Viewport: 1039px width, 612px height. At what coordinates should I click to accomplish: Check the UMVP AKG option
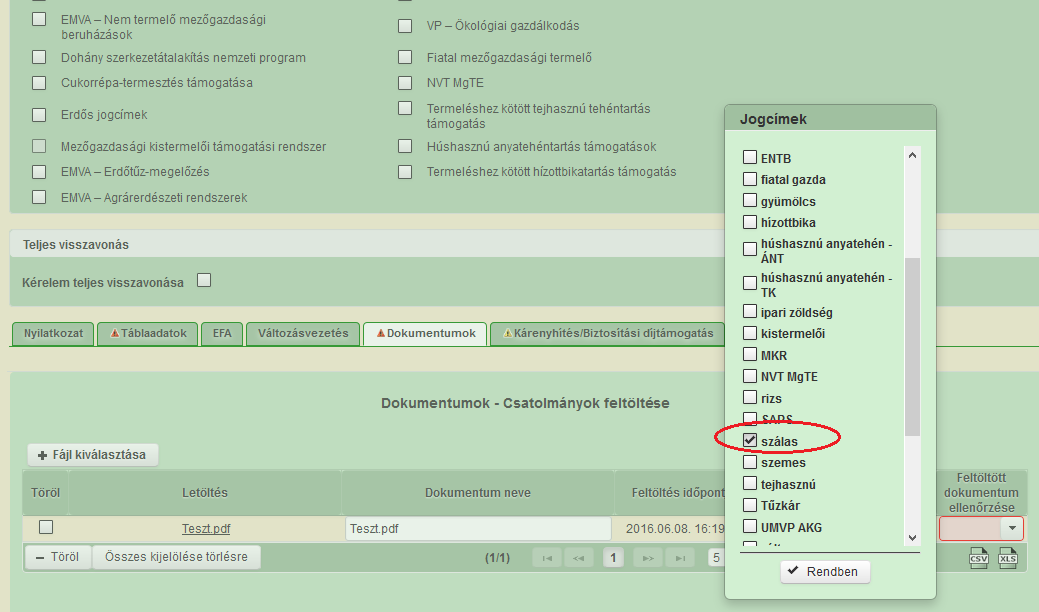point(749,526)
